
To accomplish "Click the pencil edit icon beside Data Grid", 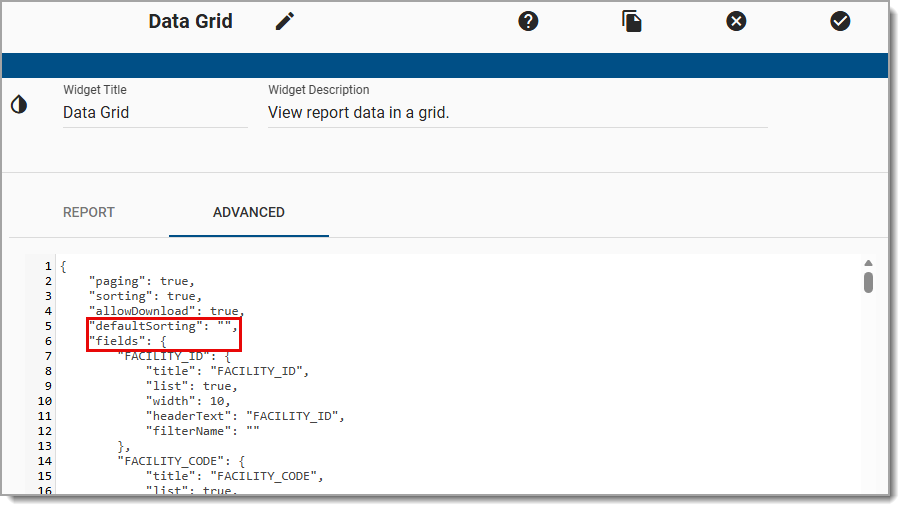I will click(x=285, y=21).
